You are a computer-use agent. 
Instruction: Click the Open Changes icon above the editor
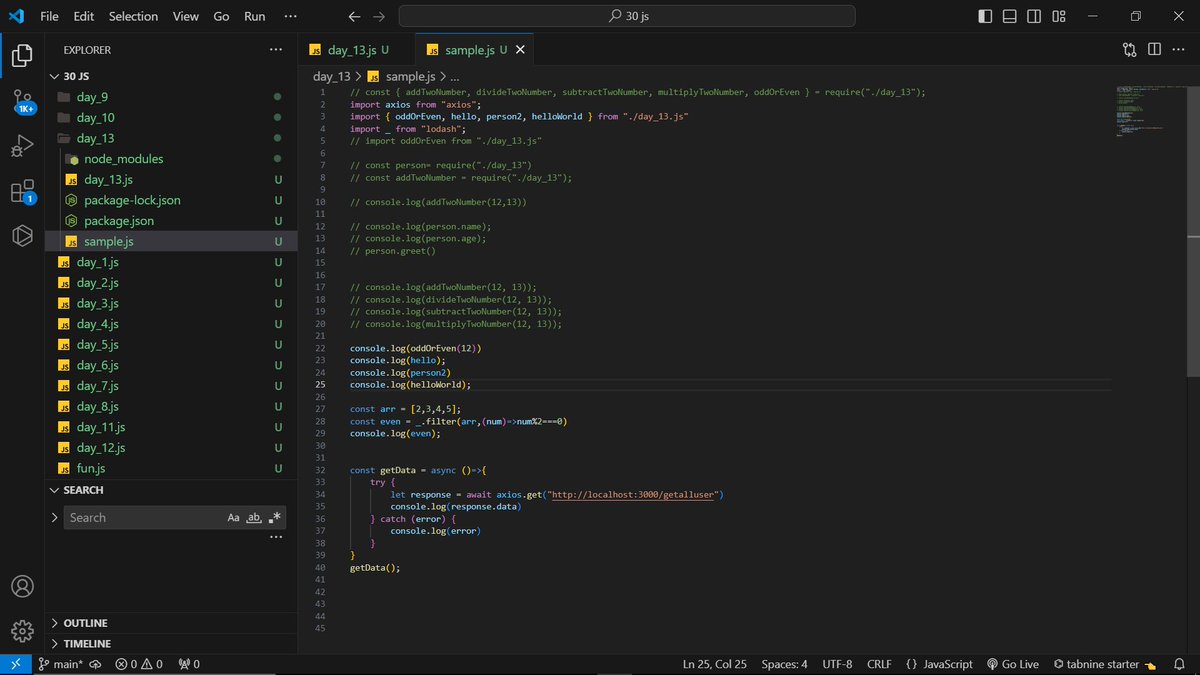[1129, 48]
